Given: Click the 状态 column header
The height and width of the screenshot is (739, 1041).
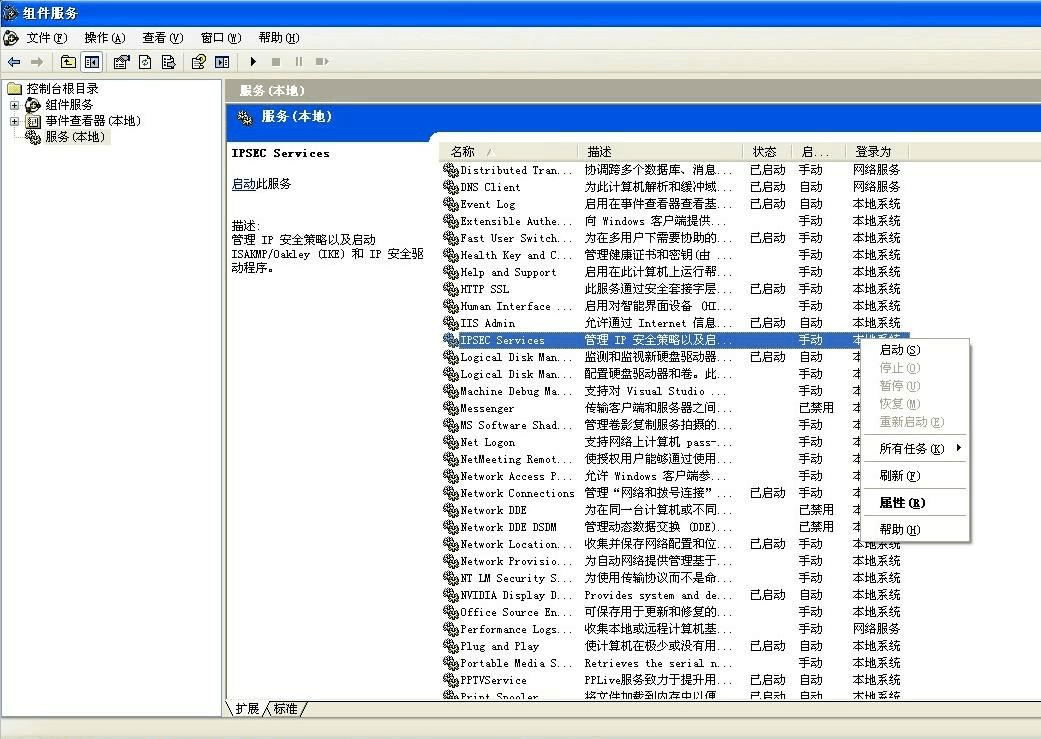Looking at the screenshot, I should [x=765, y=152].
